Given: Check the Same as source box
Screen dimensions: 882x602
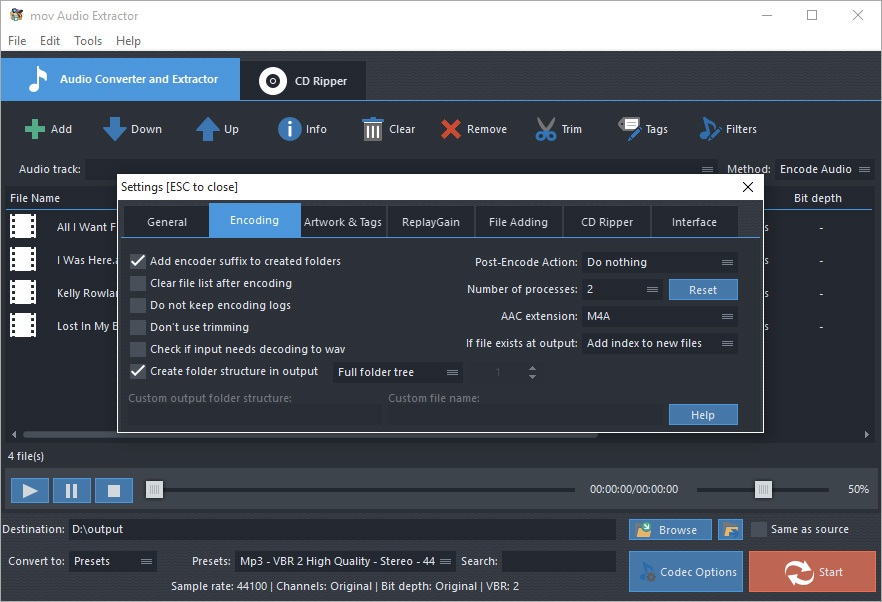Looking at the screenshot, I should (x=759, y=529).
